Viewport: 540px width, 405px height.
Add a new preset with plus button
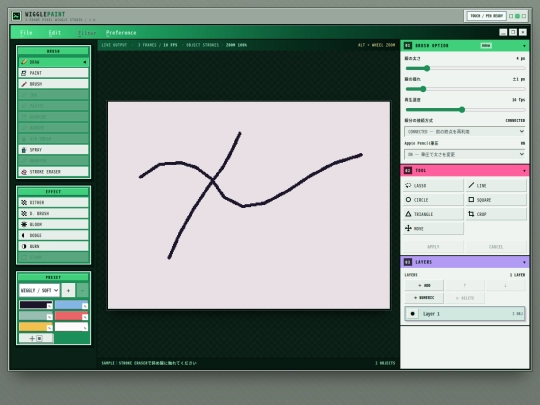click(68, 290)
